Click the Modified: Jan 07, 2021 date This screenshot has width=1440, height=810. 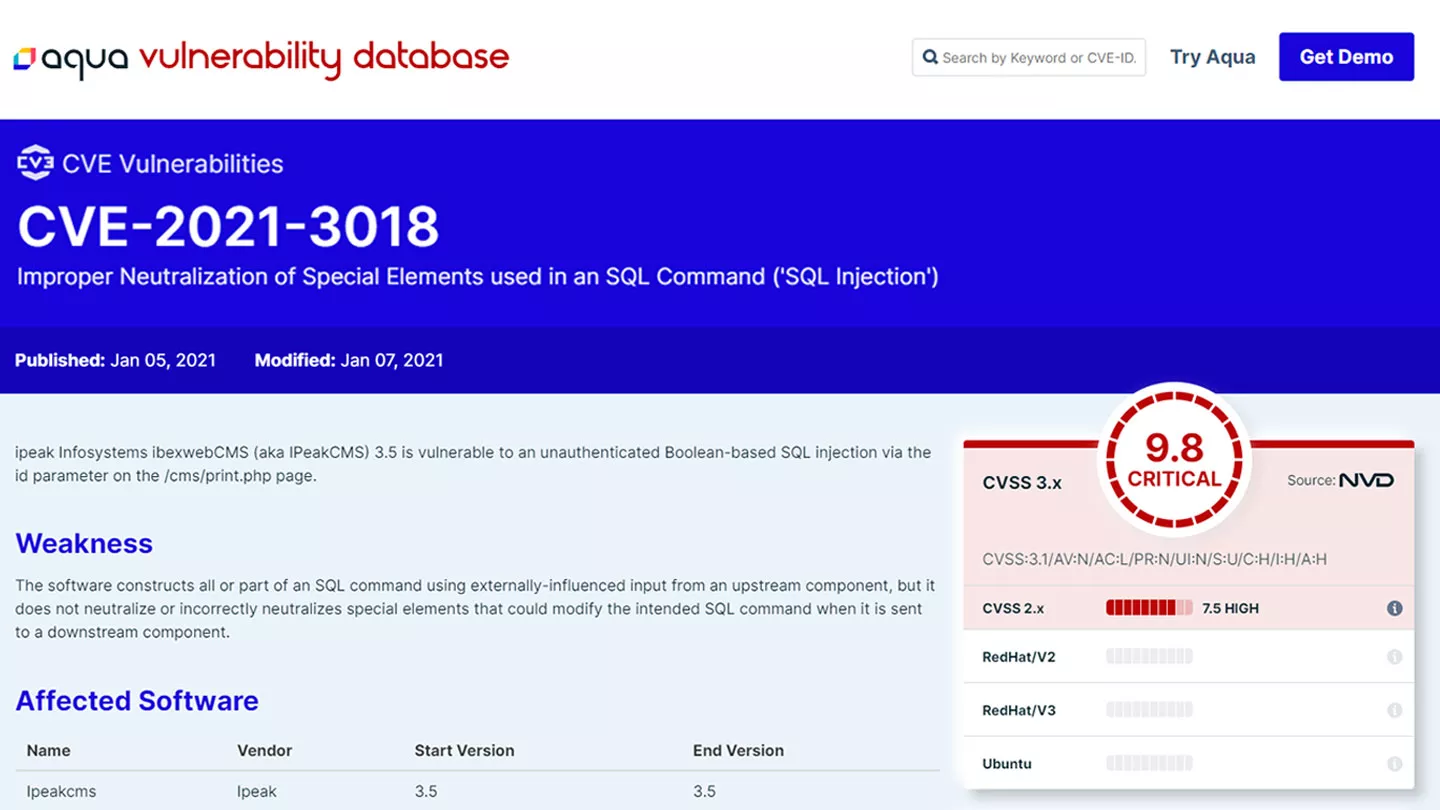(349, 360)
